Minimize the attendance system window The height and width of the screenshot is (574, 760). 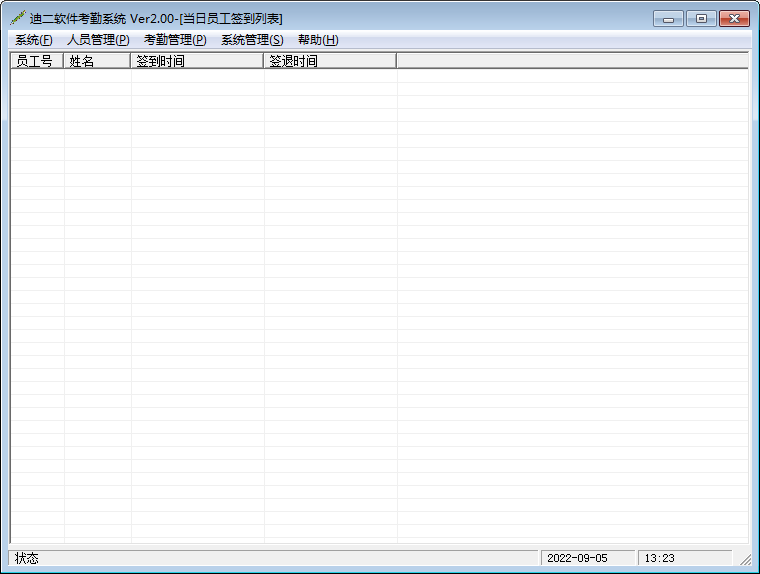point(668,19)
